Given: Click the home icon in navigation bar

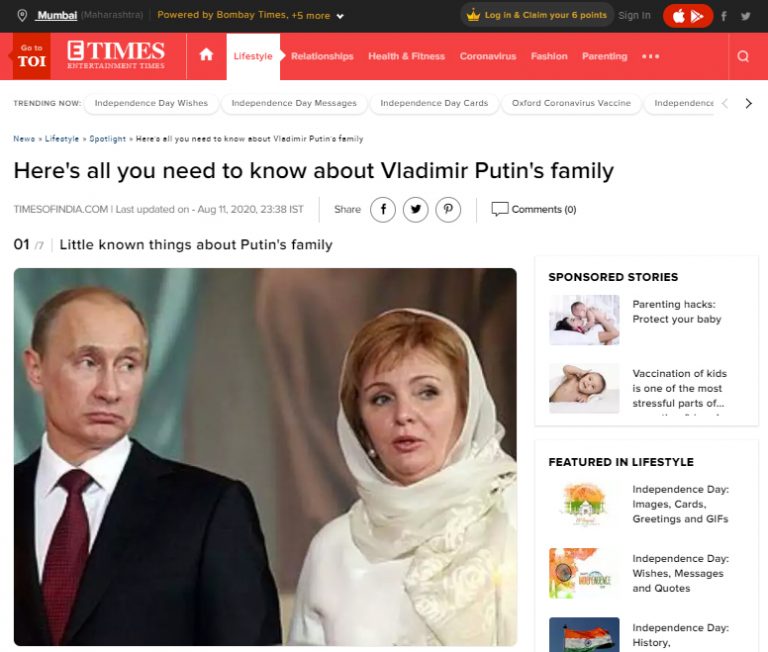Looking at the screenshot, I should (206, 55).
